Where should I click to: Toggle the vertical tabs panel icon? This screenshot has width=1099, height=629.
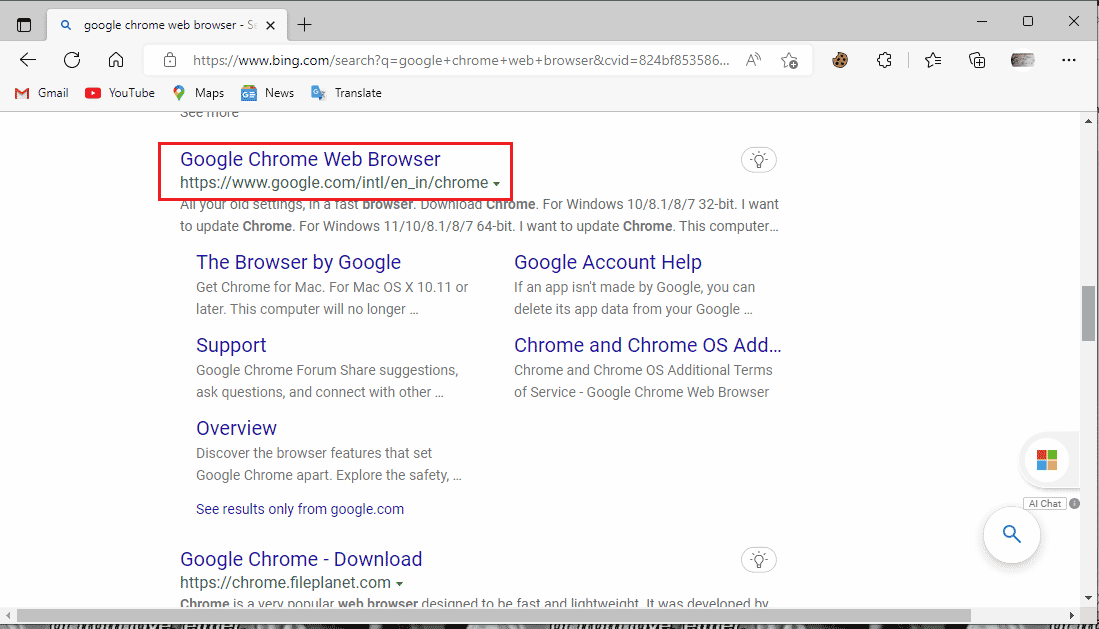[24, 24]
